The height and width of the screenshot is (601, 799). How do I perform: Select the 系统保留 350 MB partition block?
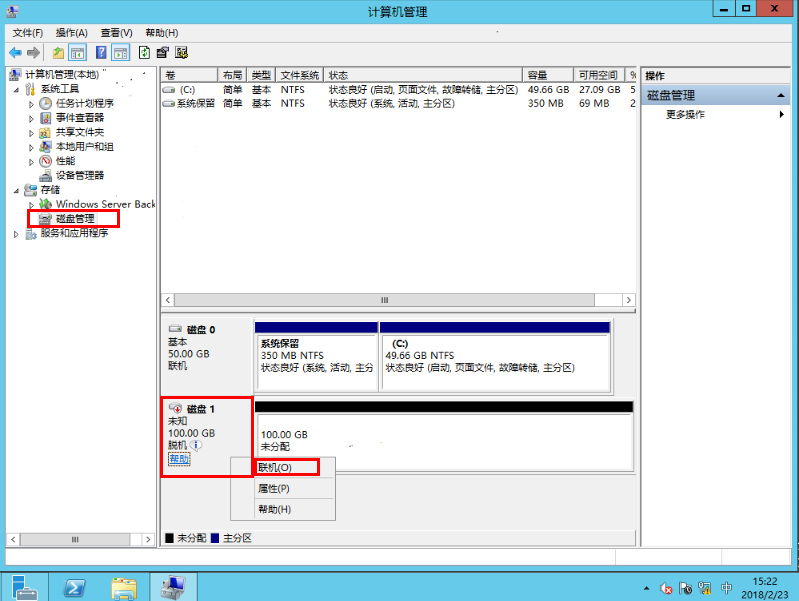[x=316, y=356]
